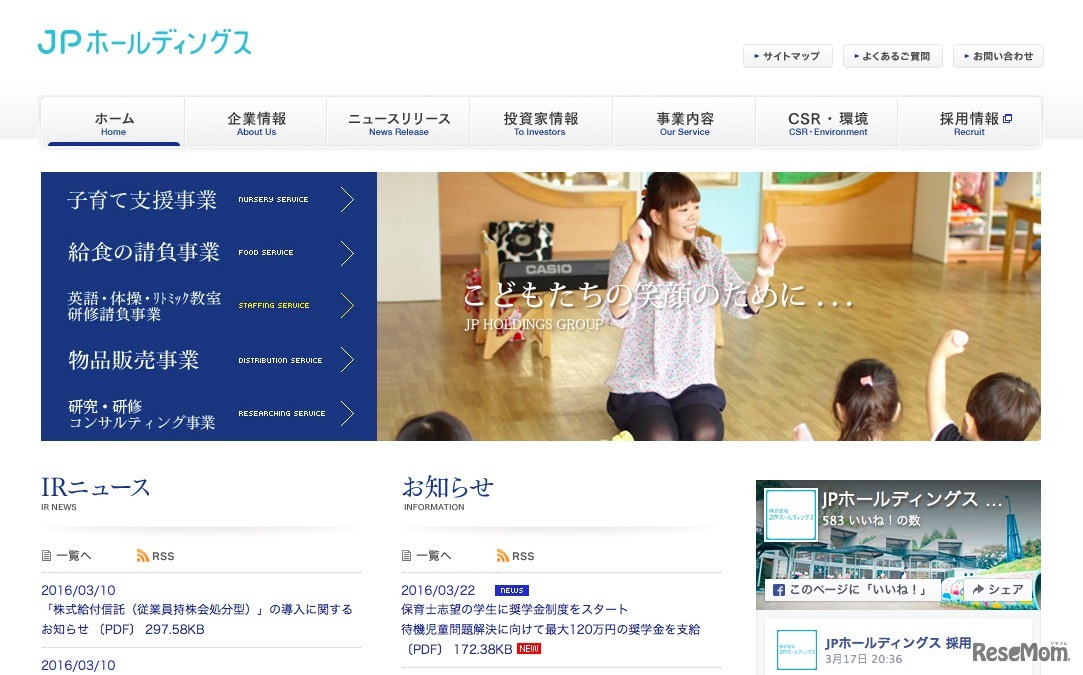Viewport: 1083px width, 675px height.
Task: Click the Facebook シェア share button
Action: point(997,589)
